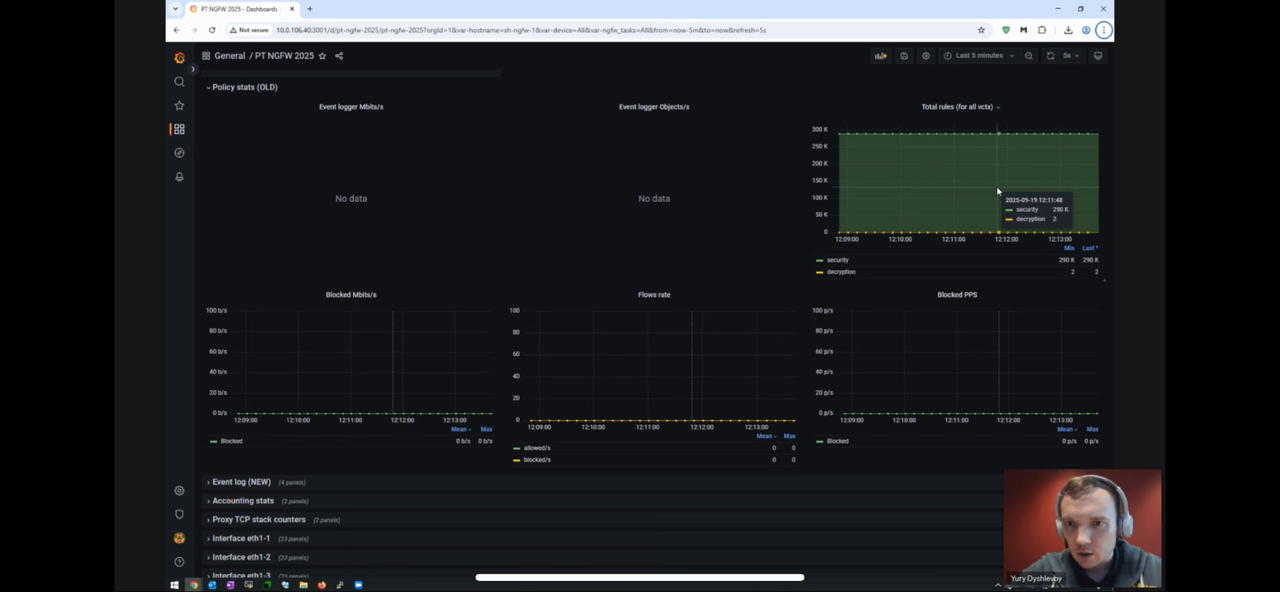The width and height of the screenshot is (1280, 592).
Task: Open Alerting bell icon in sidebar
Action: point(179,177)
